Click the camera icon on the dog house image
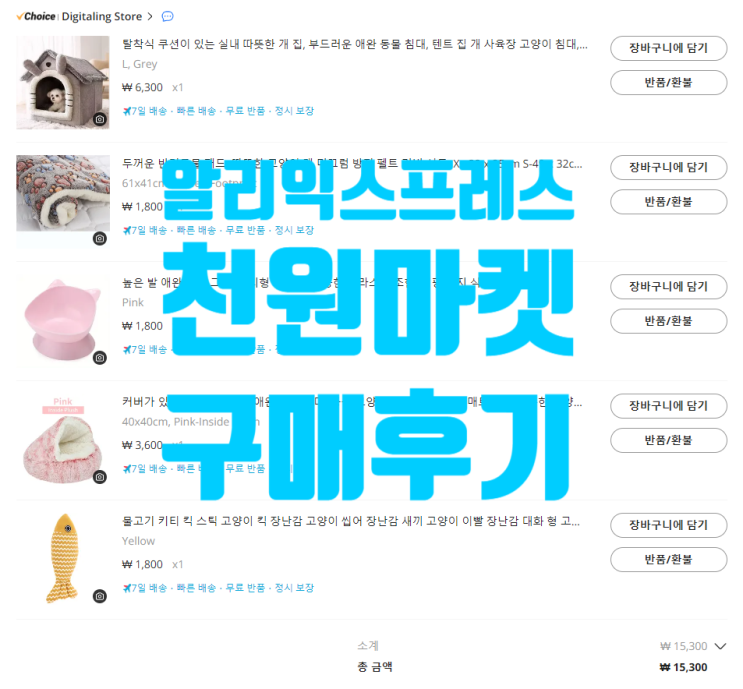This screenshot has height=689, width=743. pyautogui.click(x=100, y=119)
